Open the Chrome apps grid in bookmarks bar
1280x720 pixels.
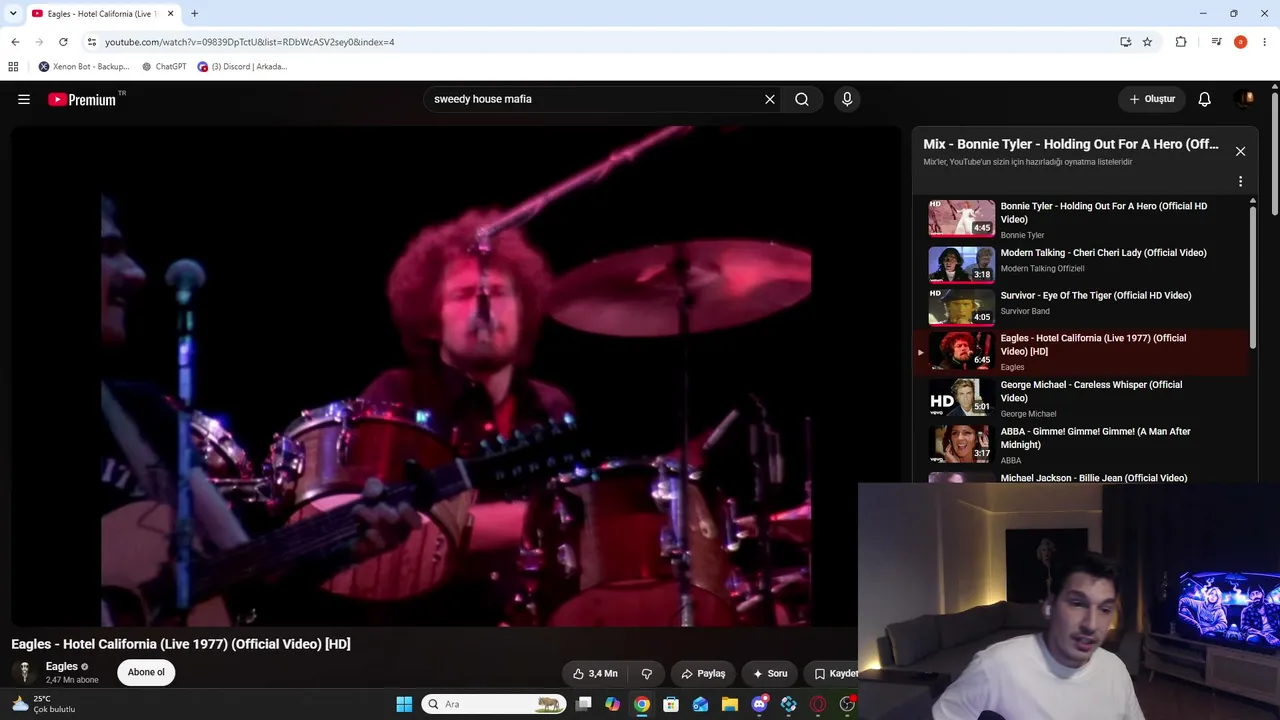coord(13,67)
